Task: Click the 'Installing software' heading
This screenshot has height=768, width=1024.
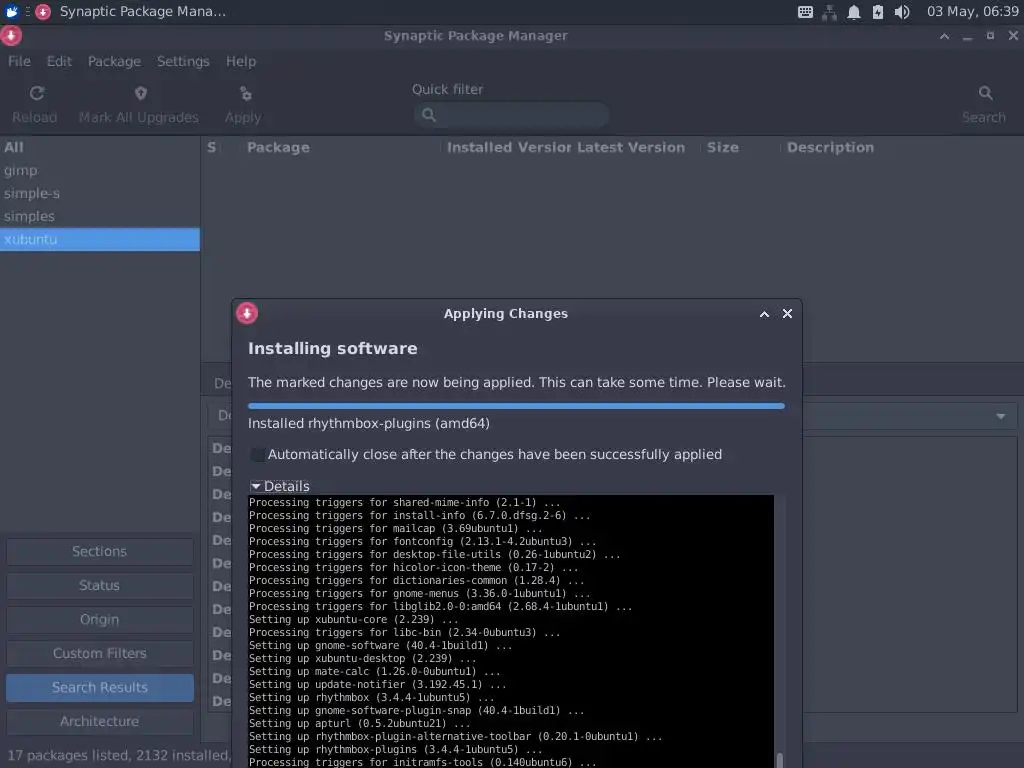Action: tap(332, 348)
